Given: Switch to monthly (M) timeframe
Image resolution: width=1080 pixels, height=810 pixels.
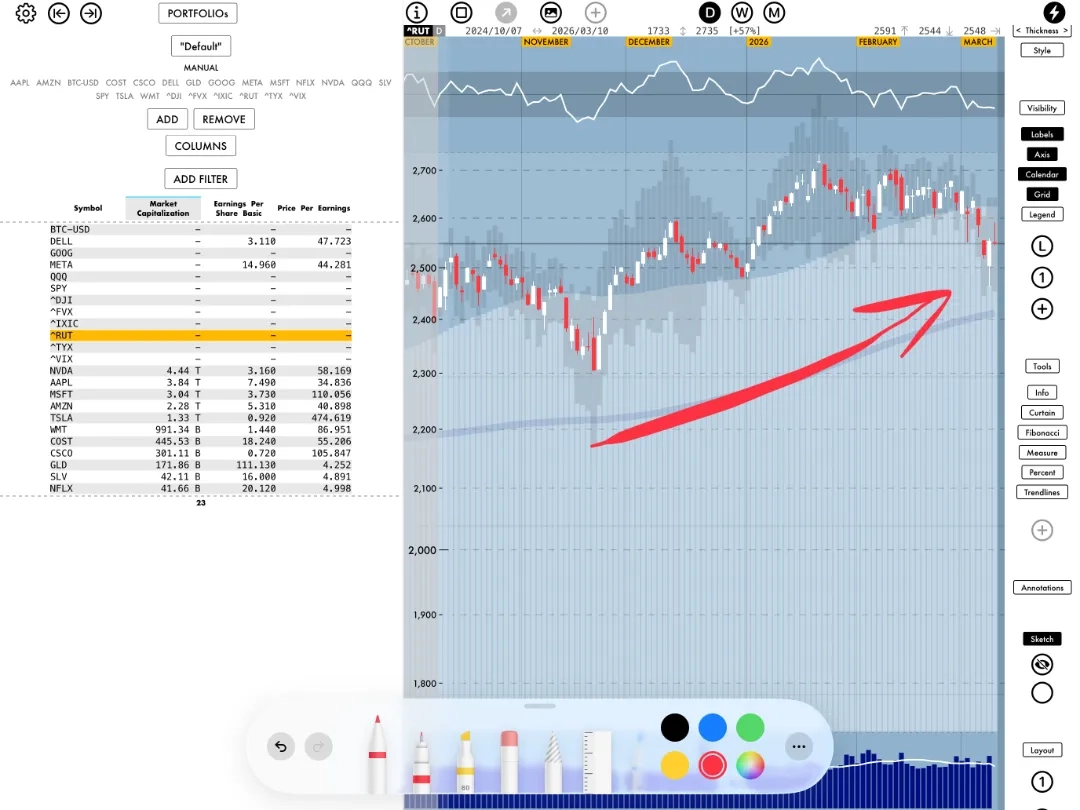Looking at the screenshot, I should click(x=774, y=12).
